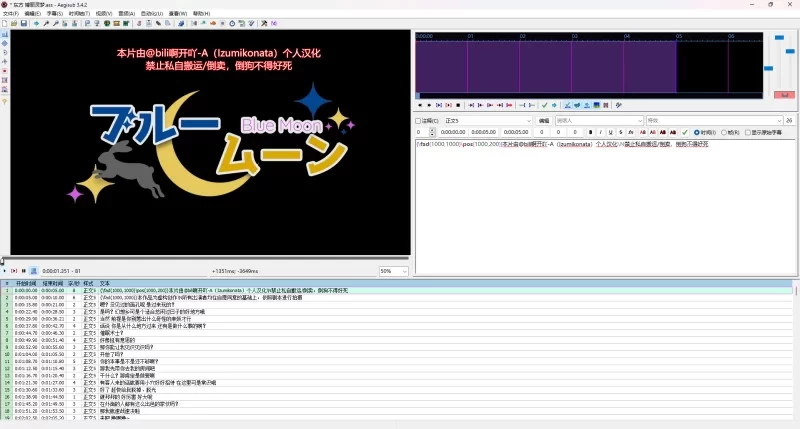This screenshot has height=429, width=800.
Task: Open the 音频 Audio menu
Action: click(127, 13)
